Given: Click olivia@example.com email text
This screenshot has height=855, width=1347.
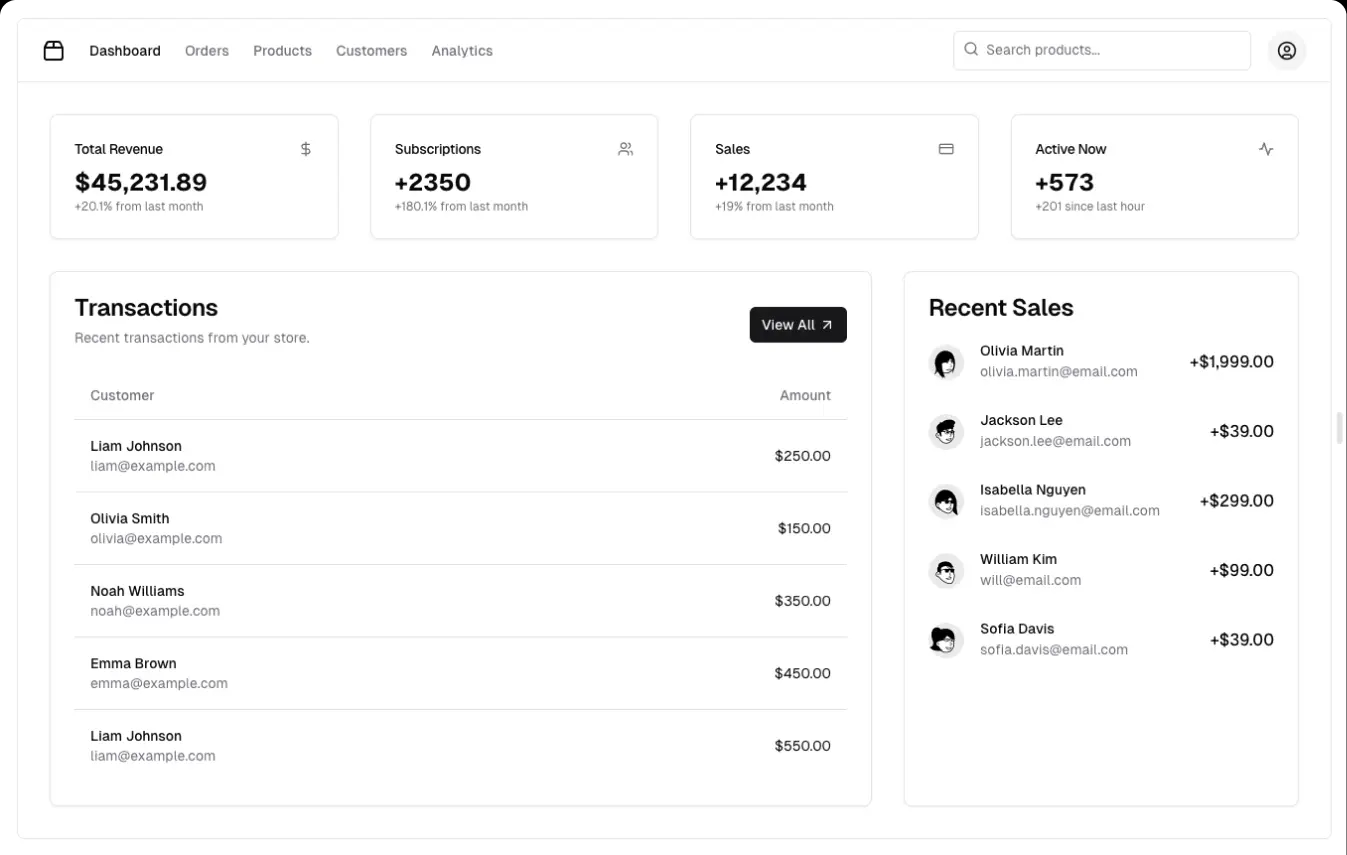Looking at the screenshot, I should coord(156,539).
